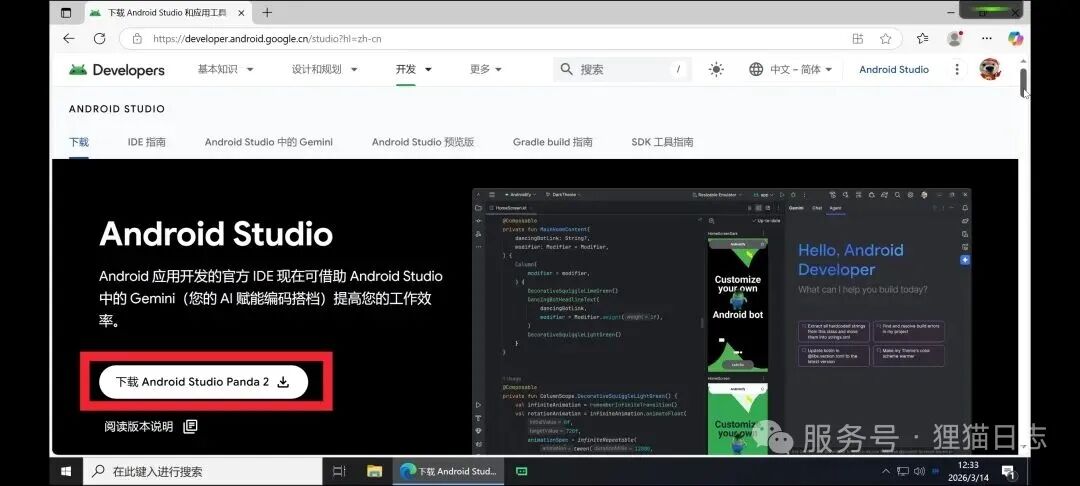Screen dimensions: 1080x486
Task: Refresh the current page
Action: (99, 39)
